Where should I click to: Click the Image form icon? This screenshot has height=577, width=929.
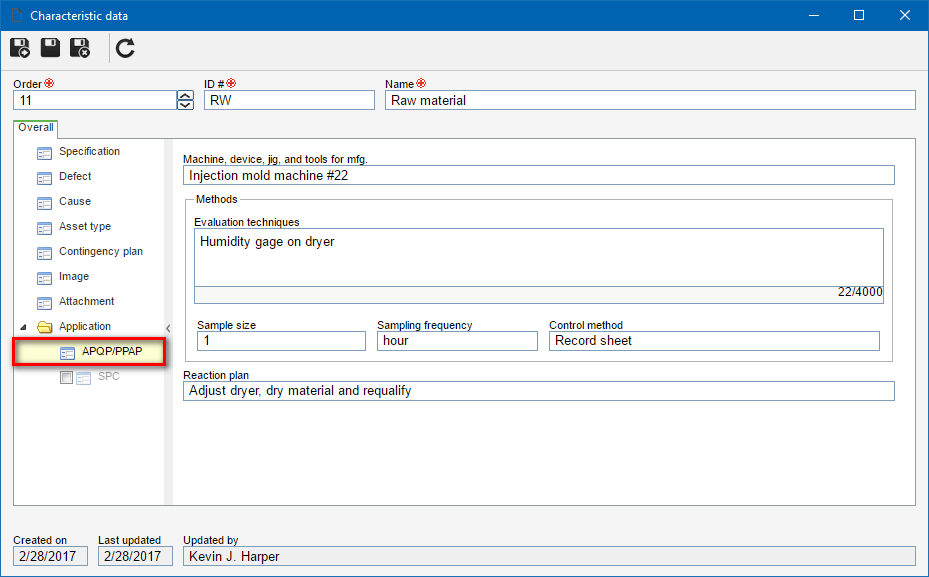tap(44, 278)
